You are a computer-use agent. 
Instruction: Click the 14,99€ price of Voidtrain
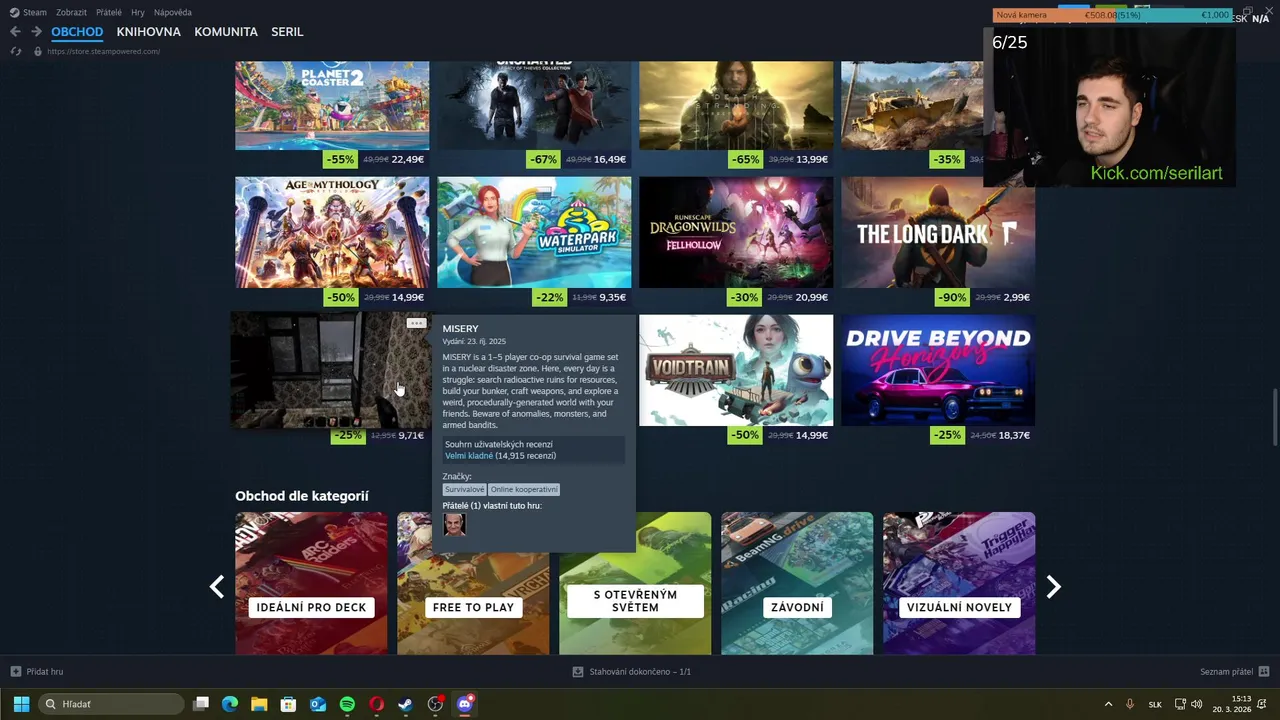(812, 435)
